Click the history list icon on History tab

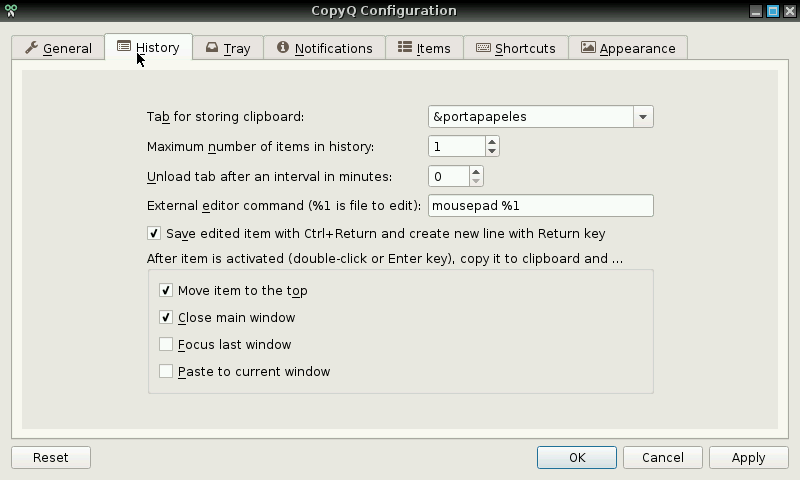coord(124,46)
